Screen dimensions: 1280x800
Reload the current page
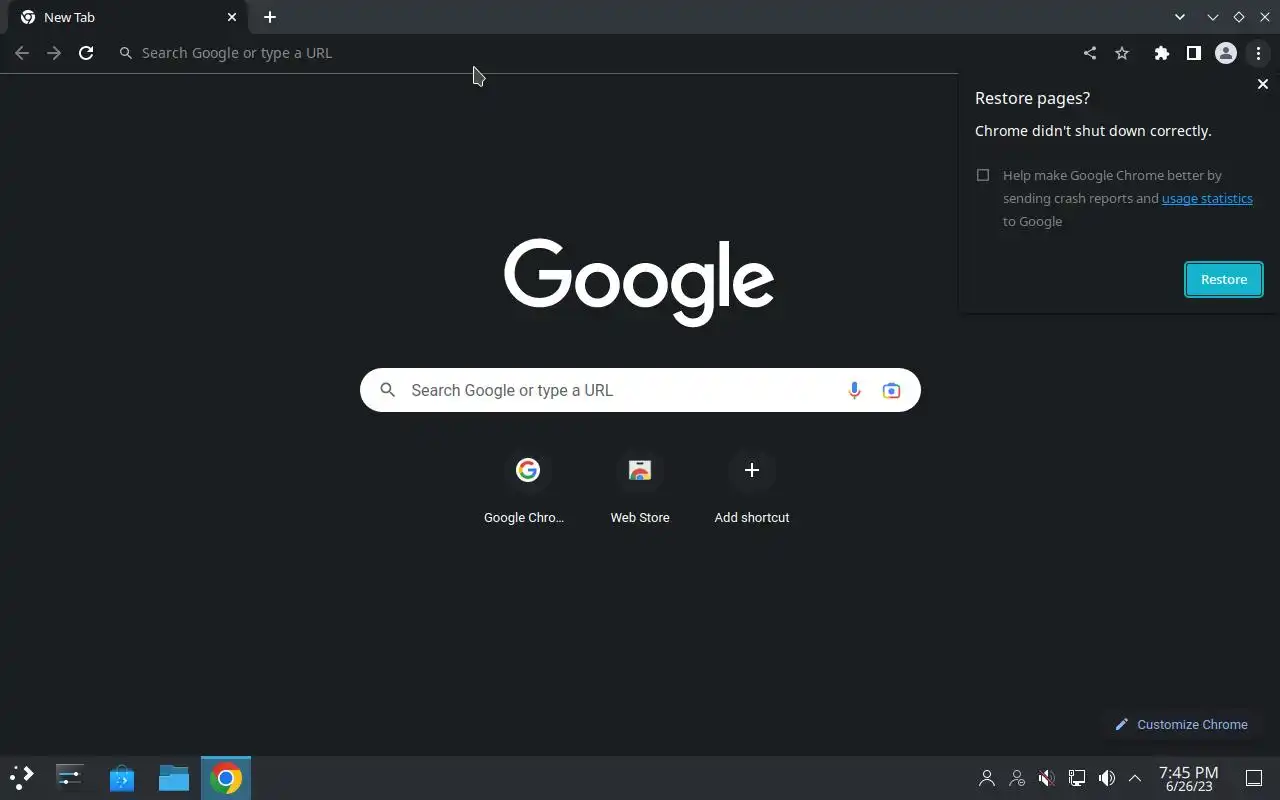tap(86, 53)
